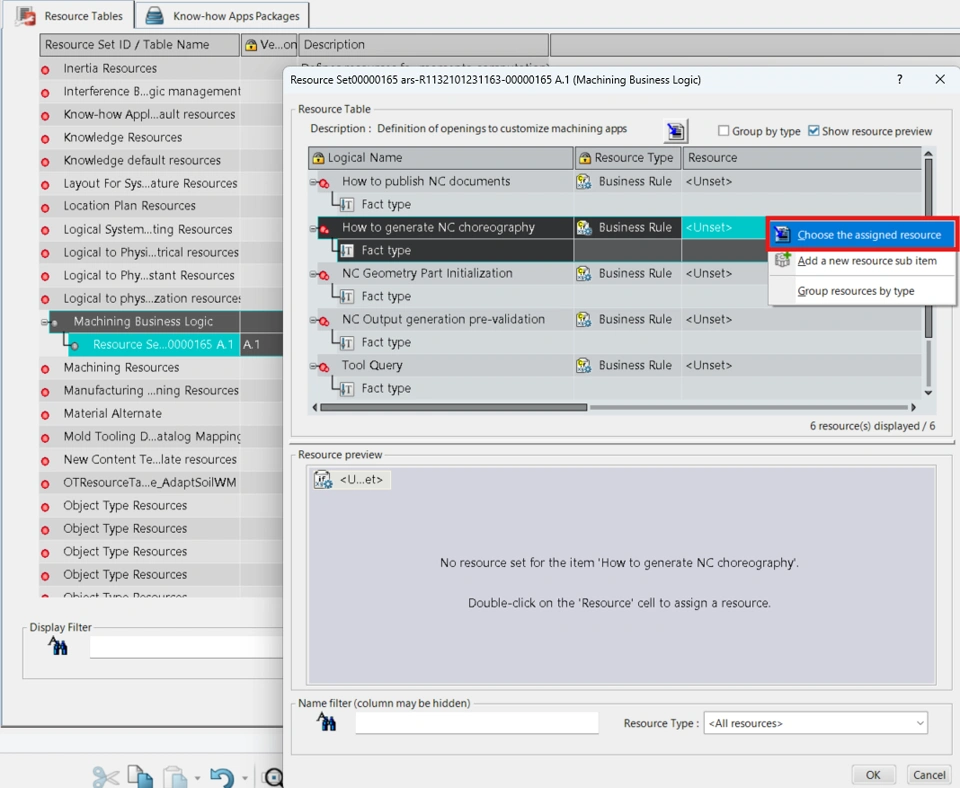Image resolution: width=960 pixels, height=788 pixels.
Task: Open the Resource Type All resources dropdown
Action: tap(816, 722)
